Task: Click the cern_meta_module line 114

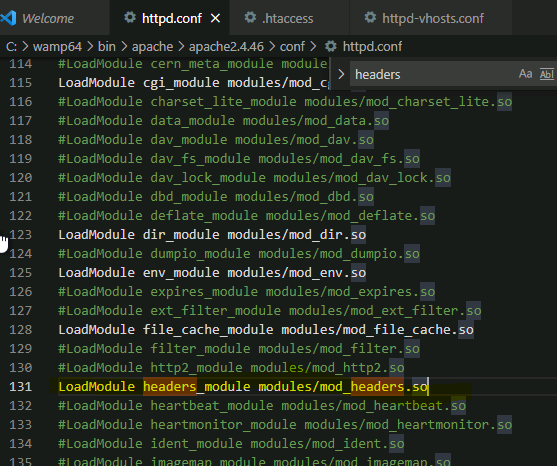Action: [x=193, y=64]
